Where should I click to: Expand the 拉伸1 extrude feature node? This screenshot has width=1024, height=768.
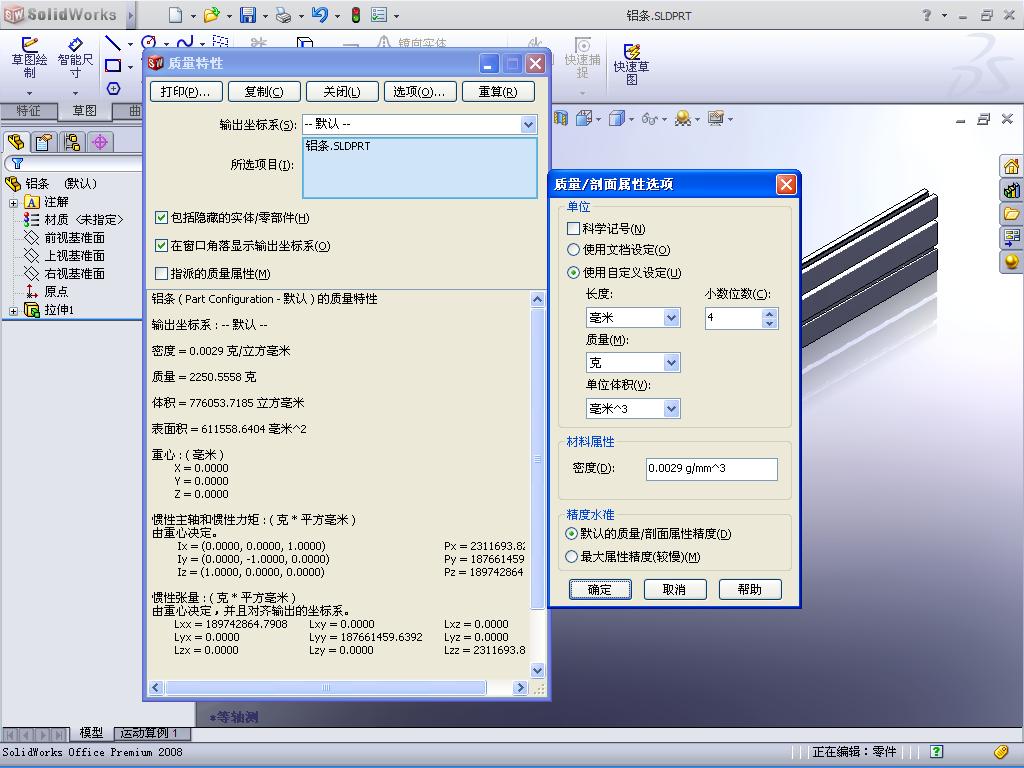coord(13,311)
